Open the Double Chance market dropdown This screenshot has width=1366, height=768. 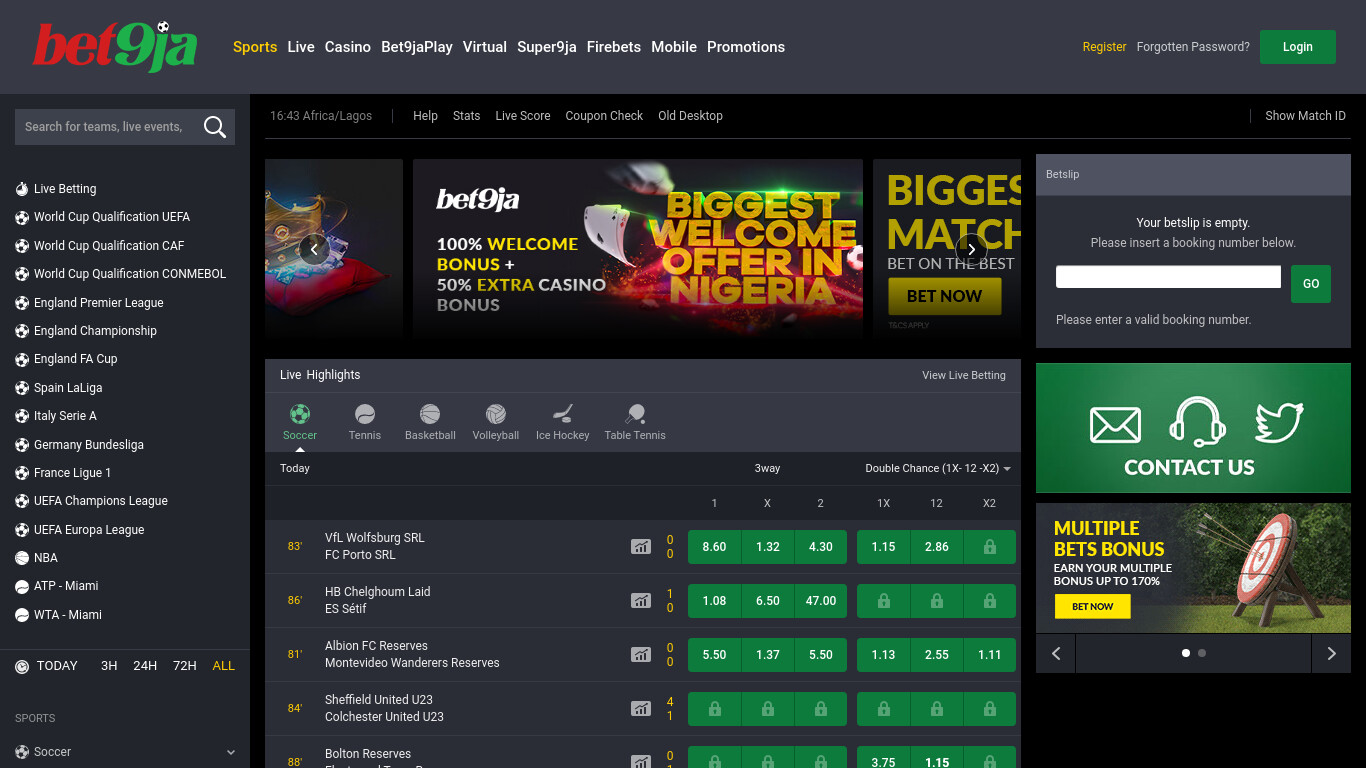[938, 468]
